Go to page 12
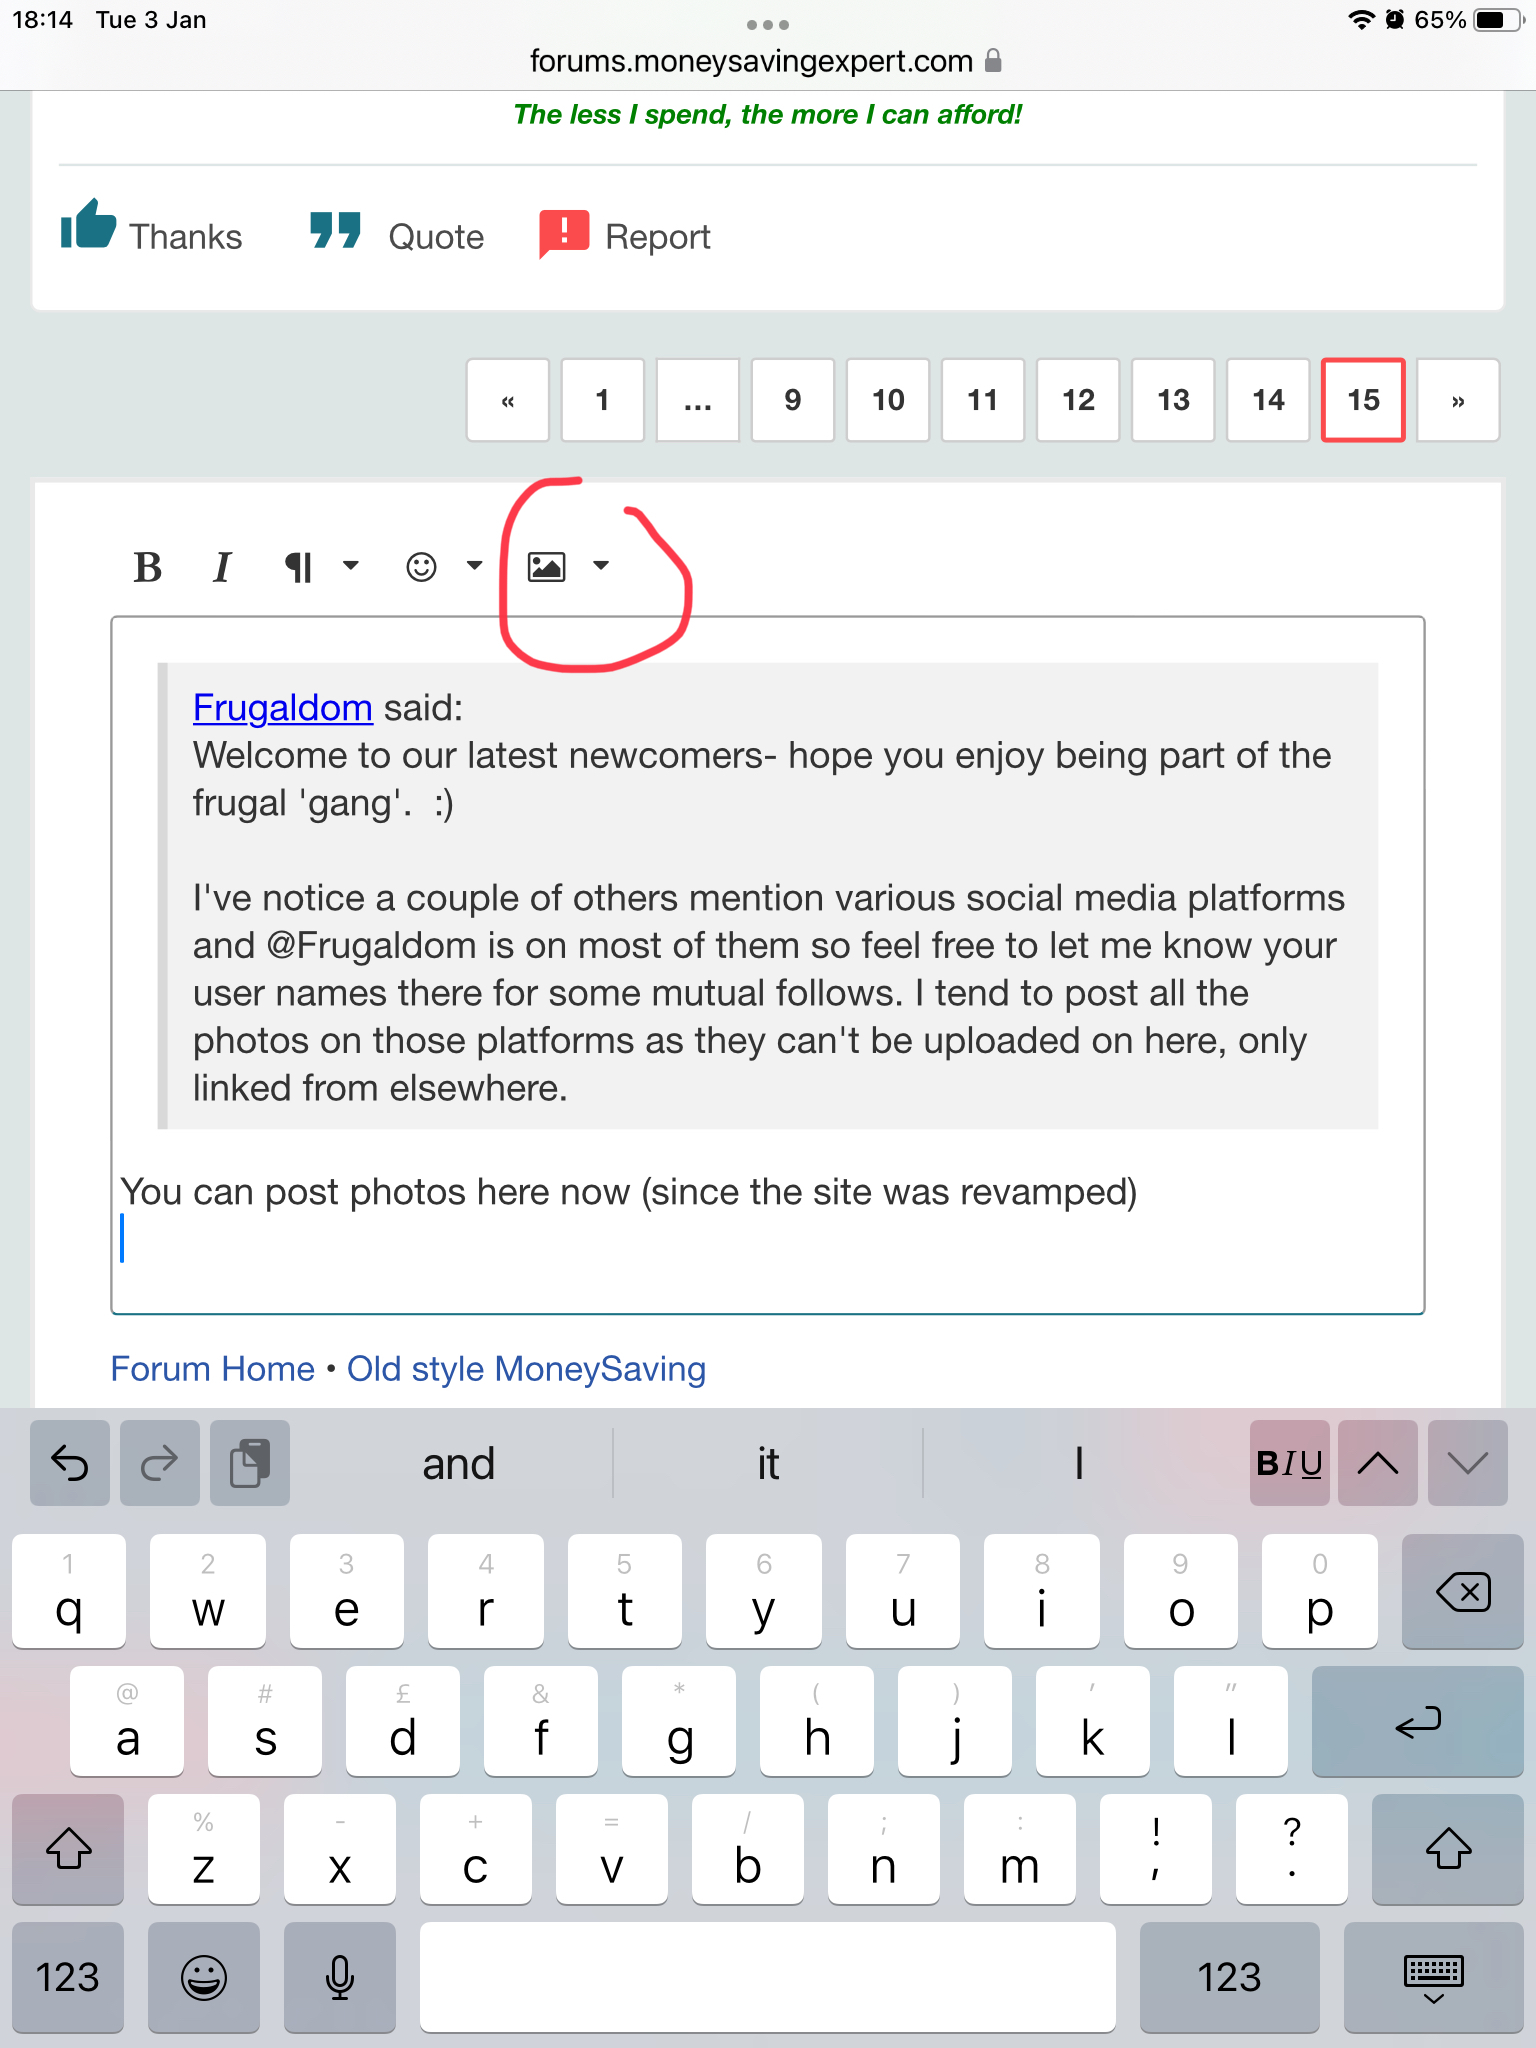The image size is (1536, 2048). pyautogui.click(x=1078, y=400)
